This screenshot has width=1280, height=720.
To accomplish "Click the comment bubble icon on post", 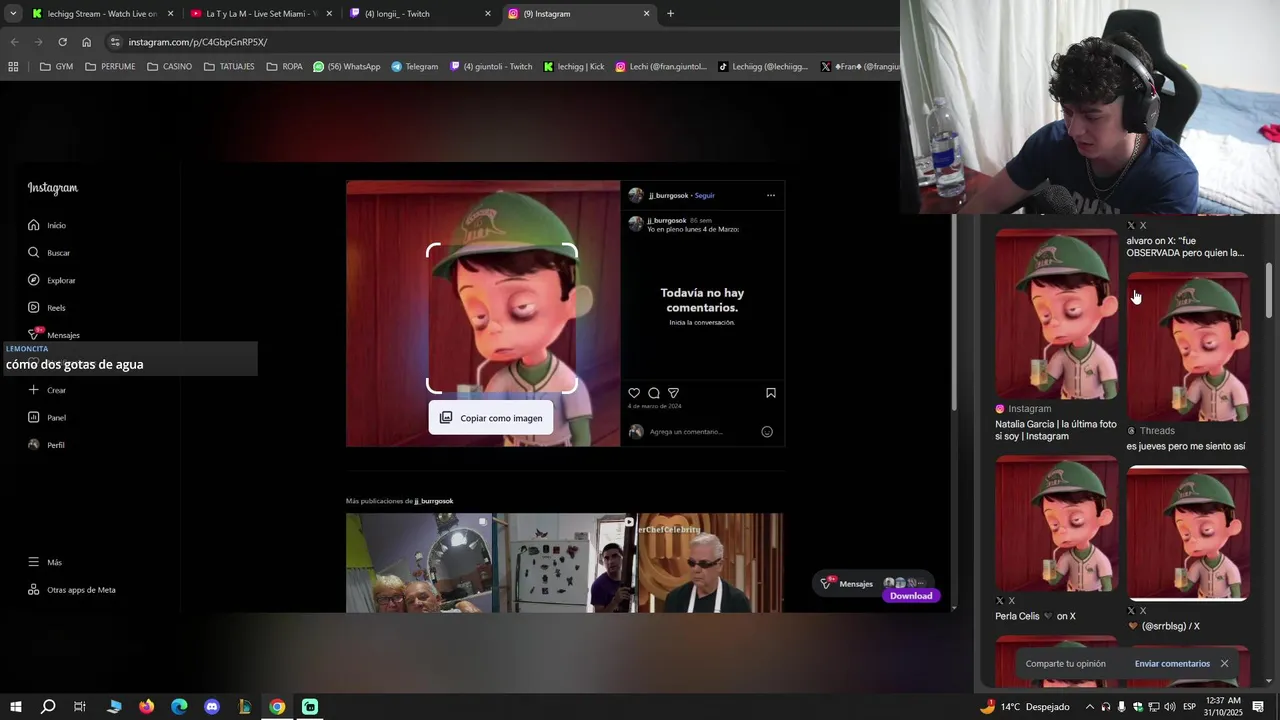I will tap(653, 393).
